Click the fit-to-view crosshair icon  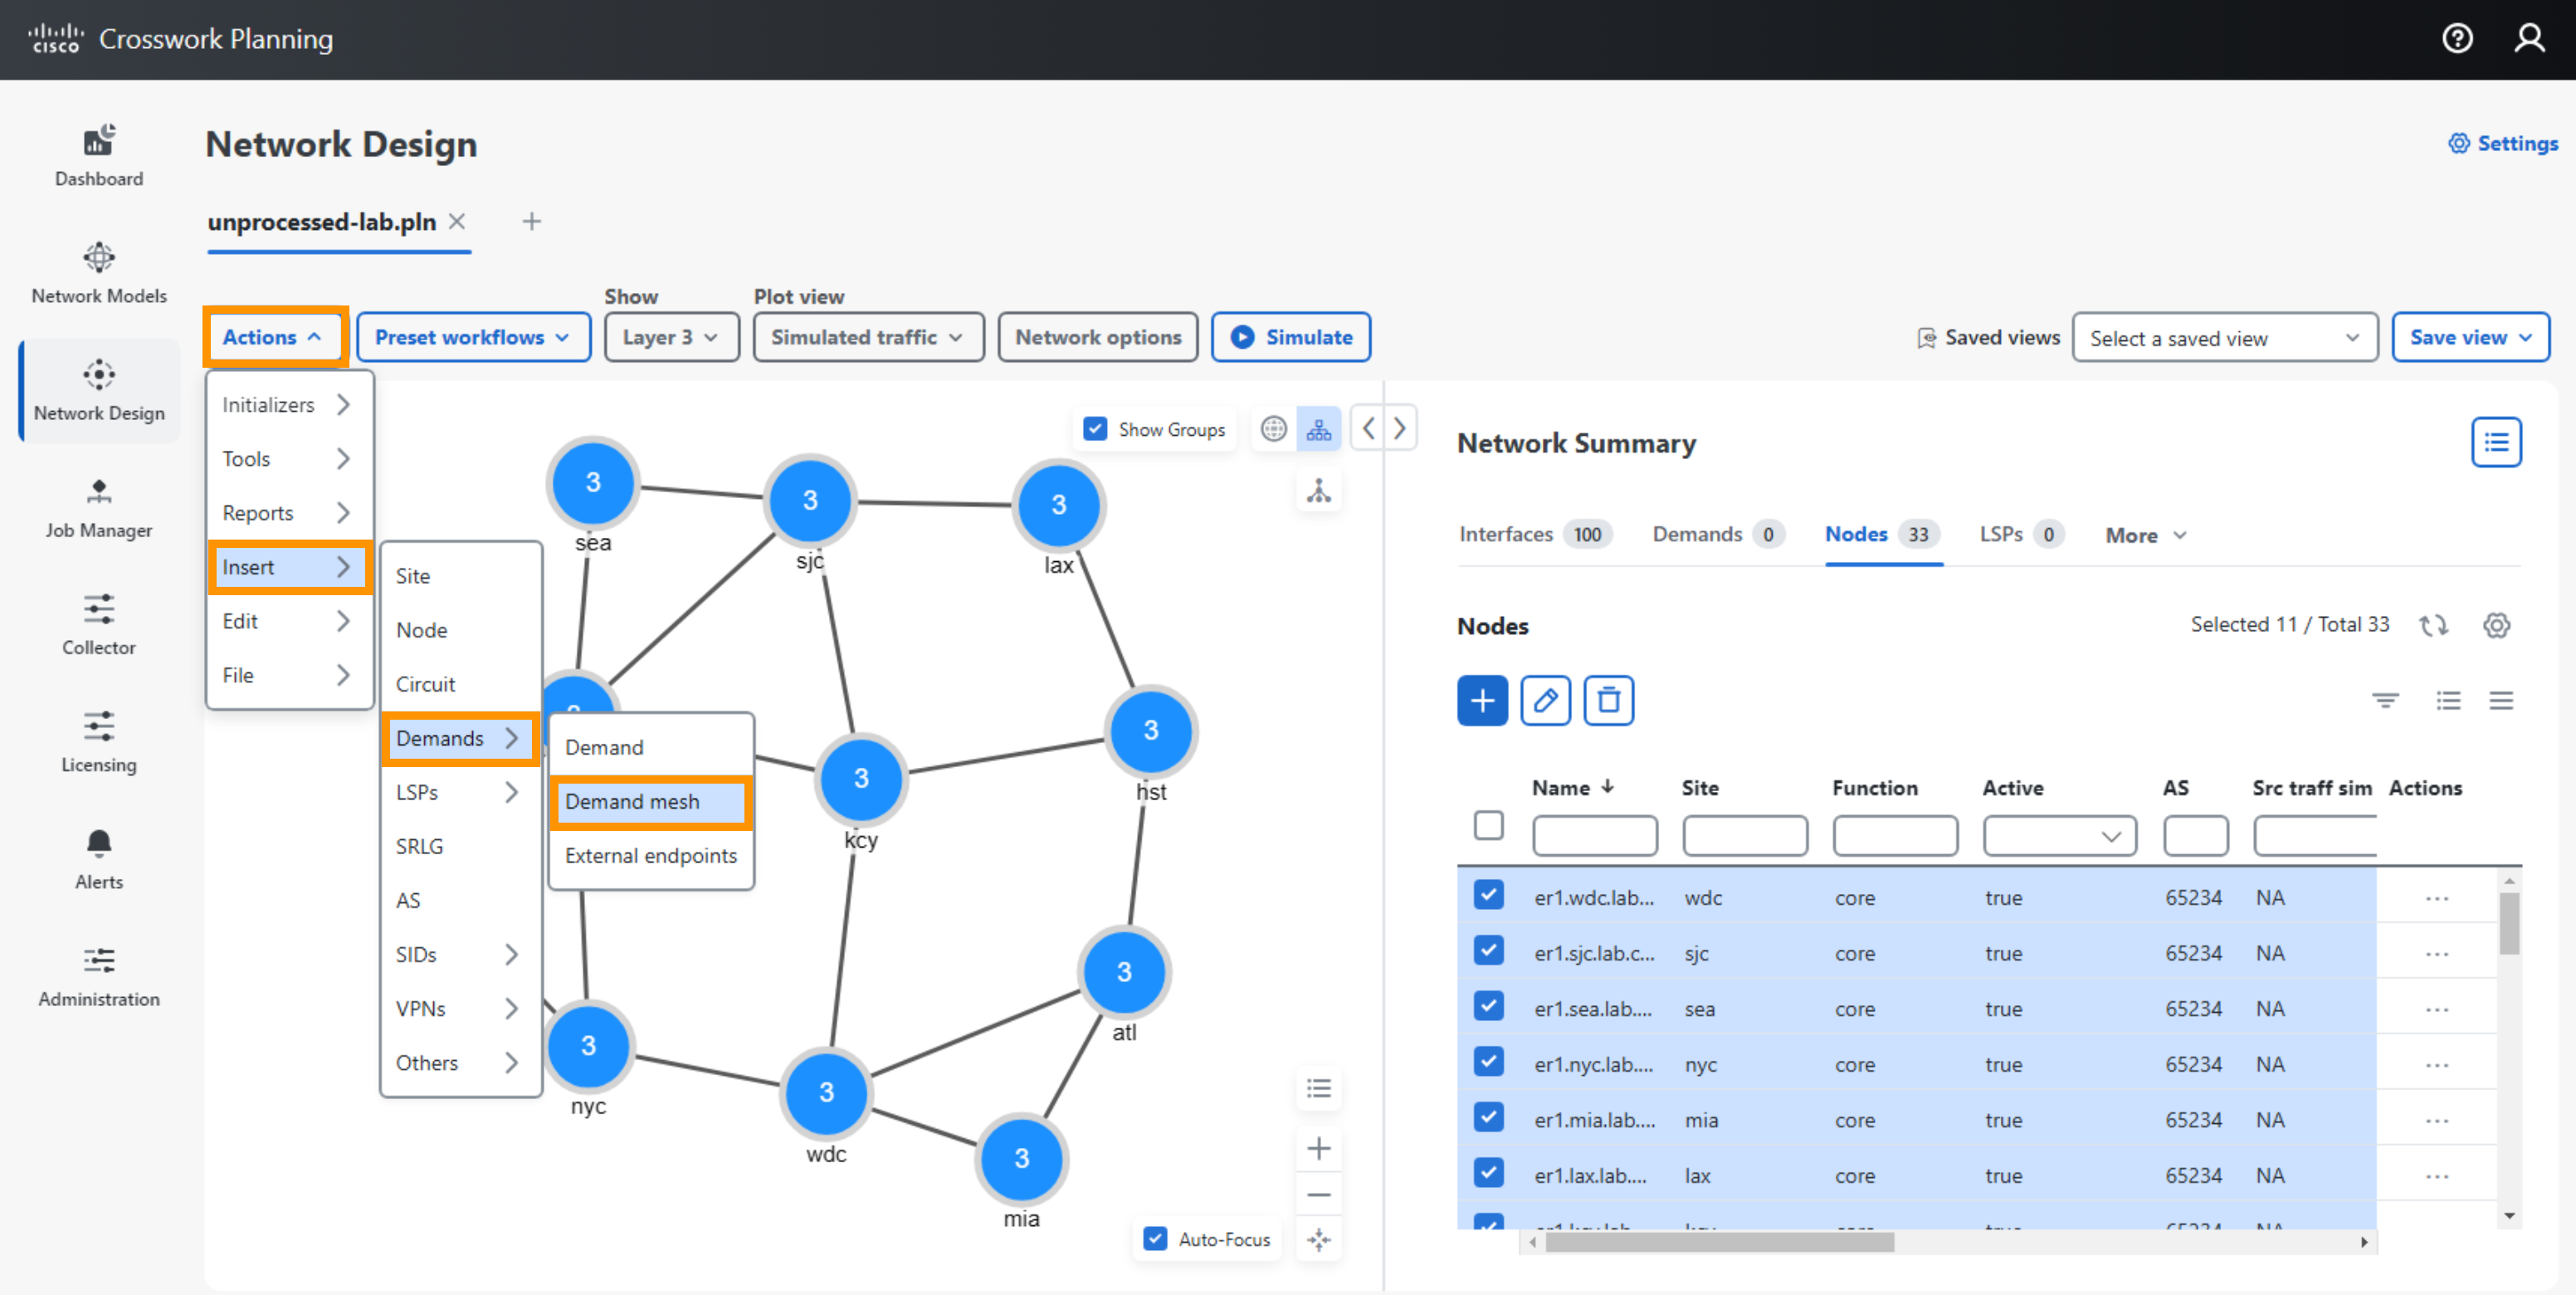1319,1240
